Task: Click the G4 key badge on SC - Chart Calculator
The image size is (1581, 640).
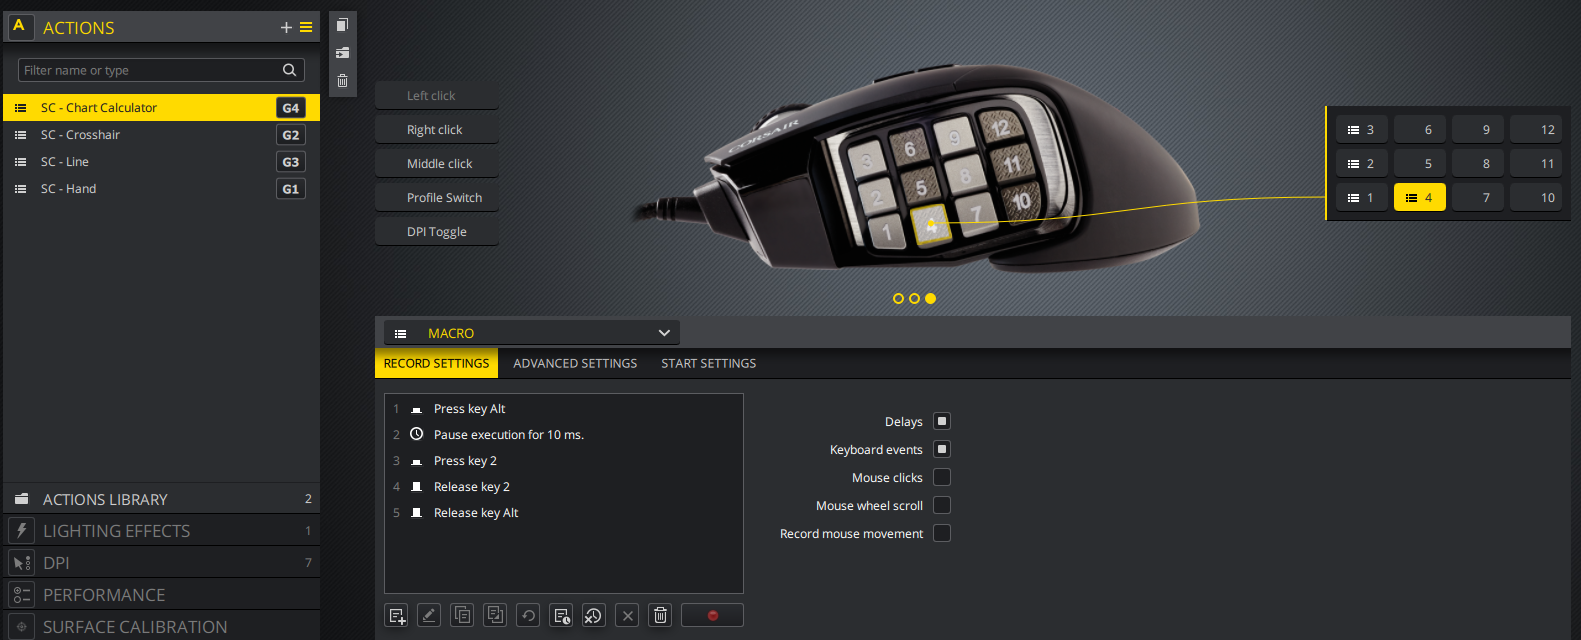Action: 290,108
